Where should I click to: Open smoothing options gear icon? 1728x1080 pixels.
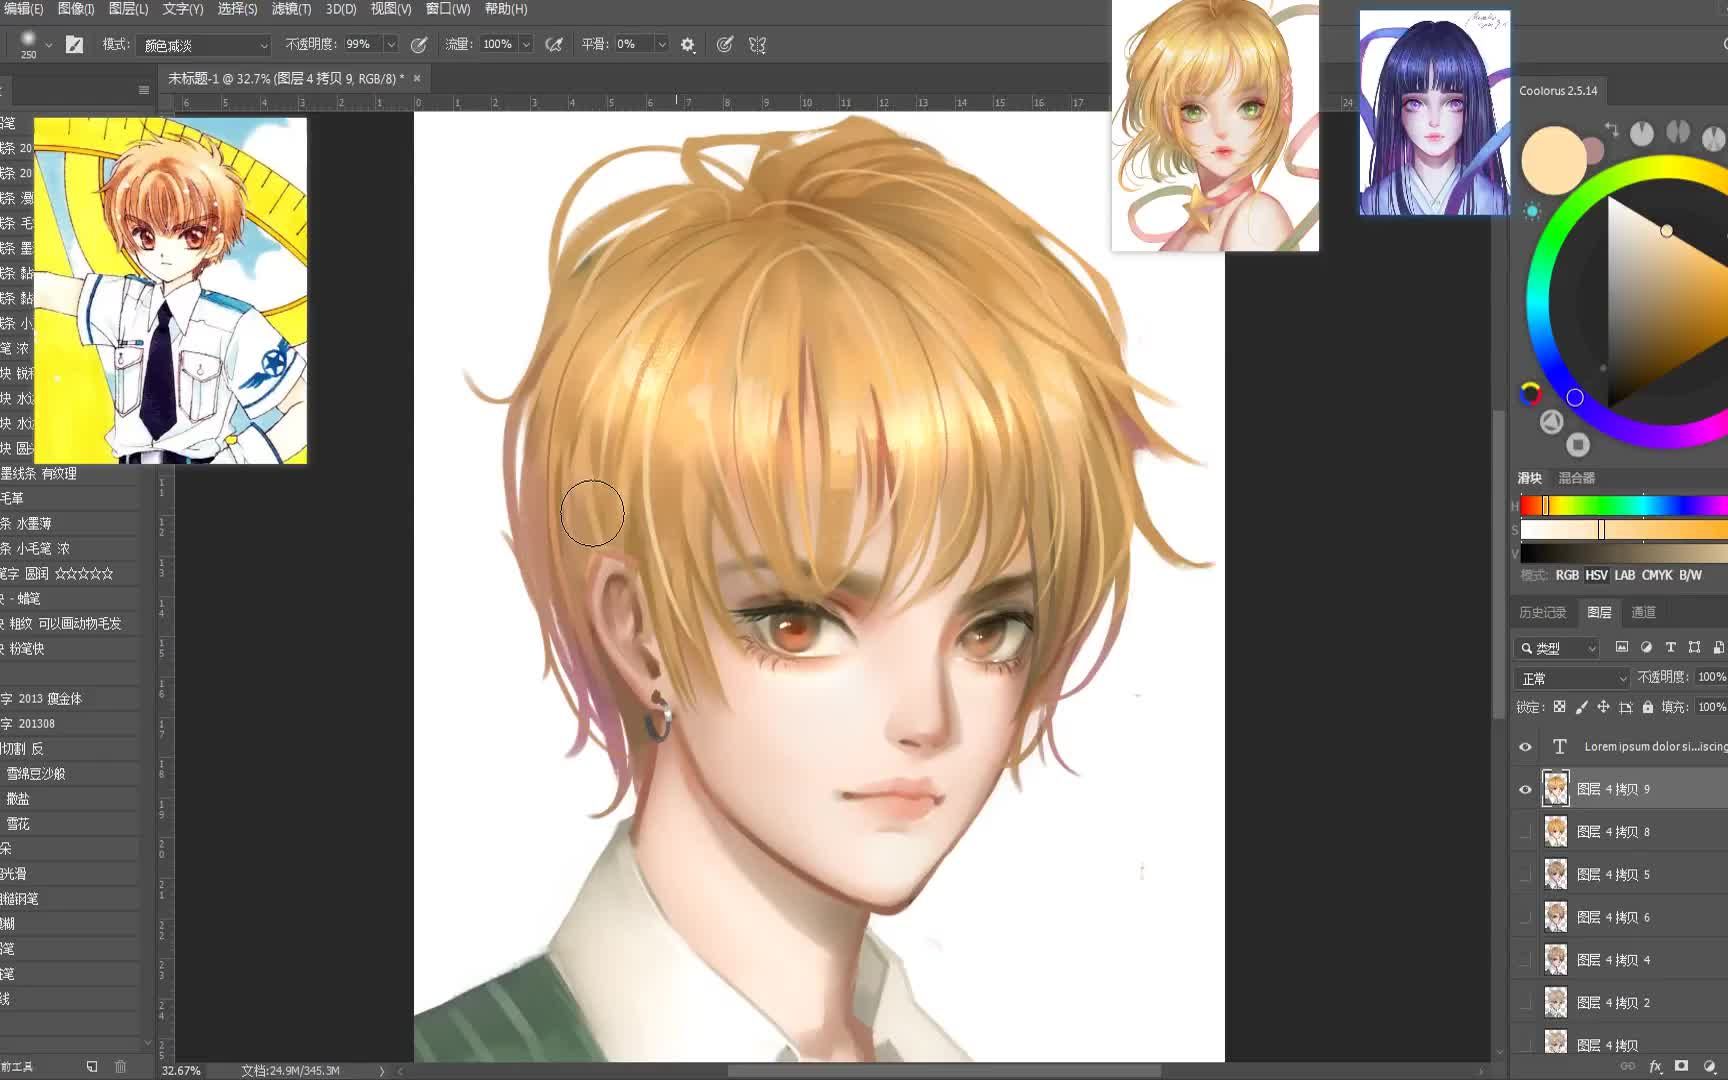point(688,45)
